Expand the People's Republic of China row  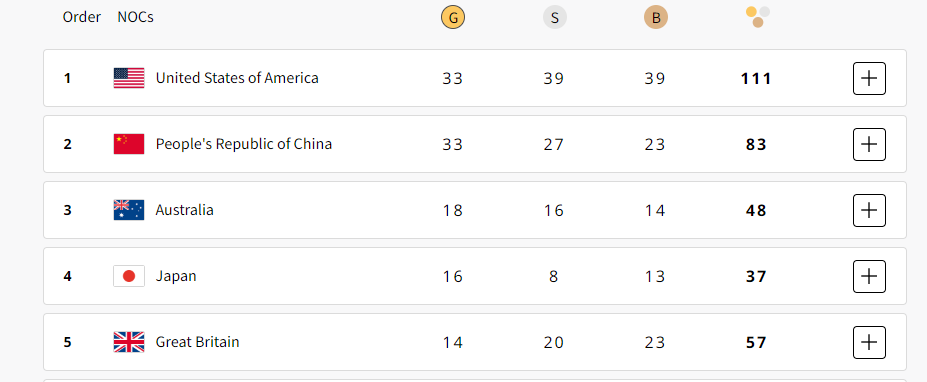coord(869,144)
